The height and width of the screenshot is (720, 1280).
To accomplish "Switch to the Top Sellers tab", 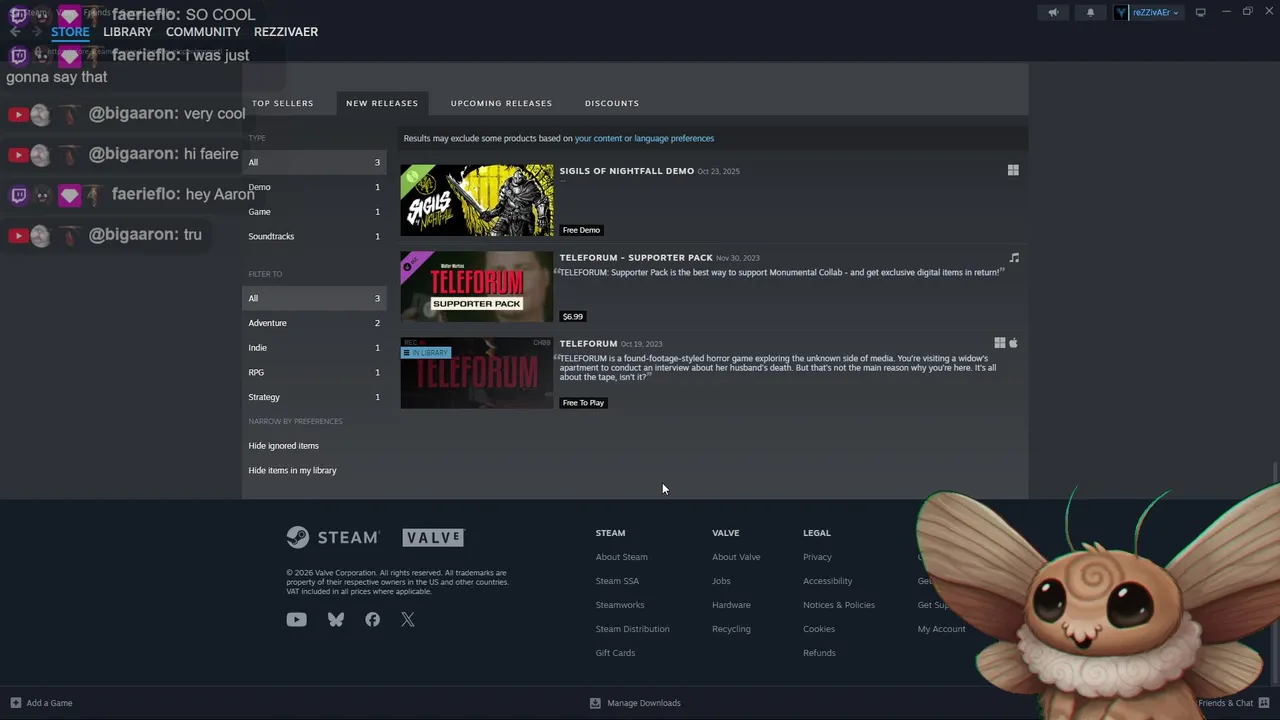I will tap(283, 103).
